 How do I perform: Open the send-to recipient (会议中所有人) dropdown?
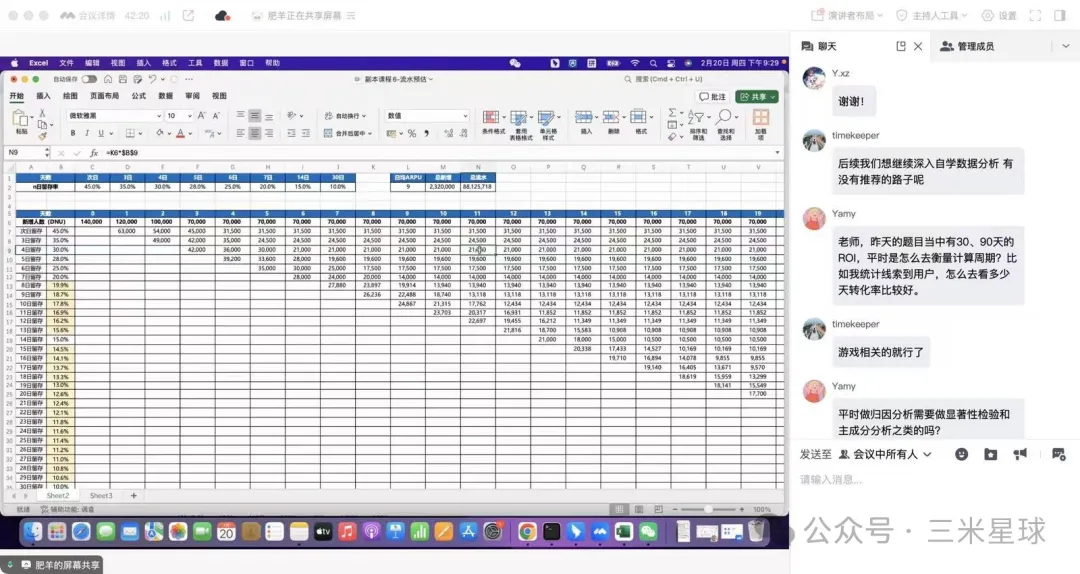point(886,454)
